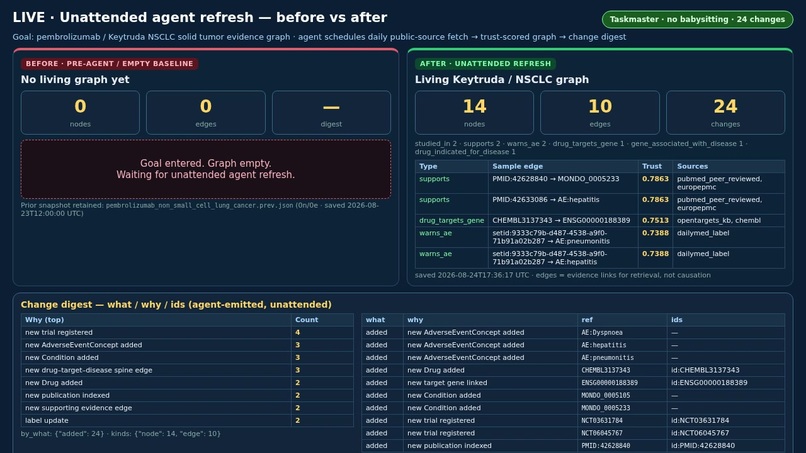Viewport: 806px width, 453px height.
Task: Click the 'new supporting evidence edge' row
Action: (187, 408)
